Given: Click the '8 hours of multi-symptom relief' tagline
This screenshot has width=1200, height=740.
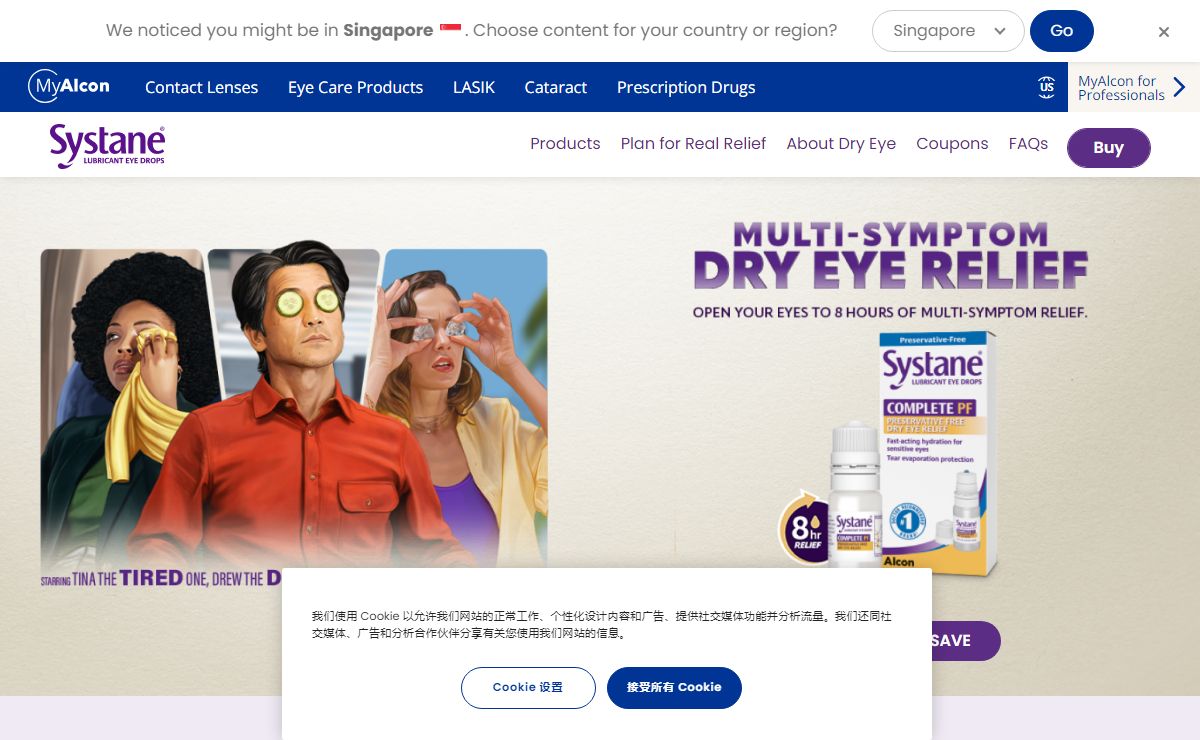Looking at the screenshot, I should pos(890,312).
